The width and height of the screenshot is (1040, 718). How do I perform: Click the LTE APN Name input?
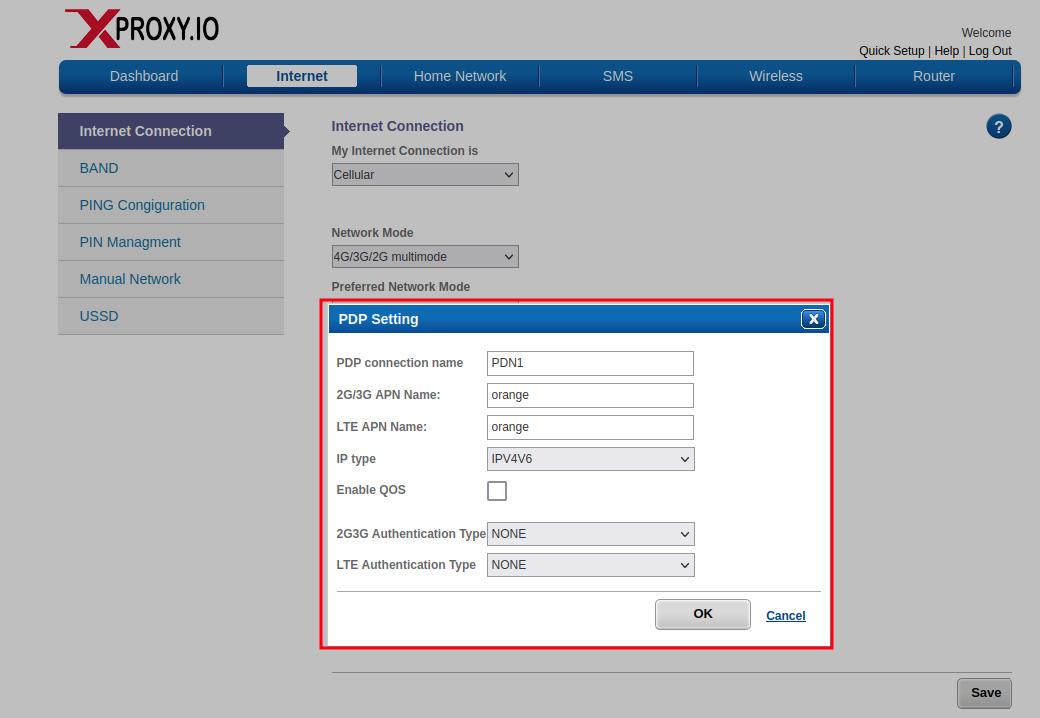pos(590,427)
